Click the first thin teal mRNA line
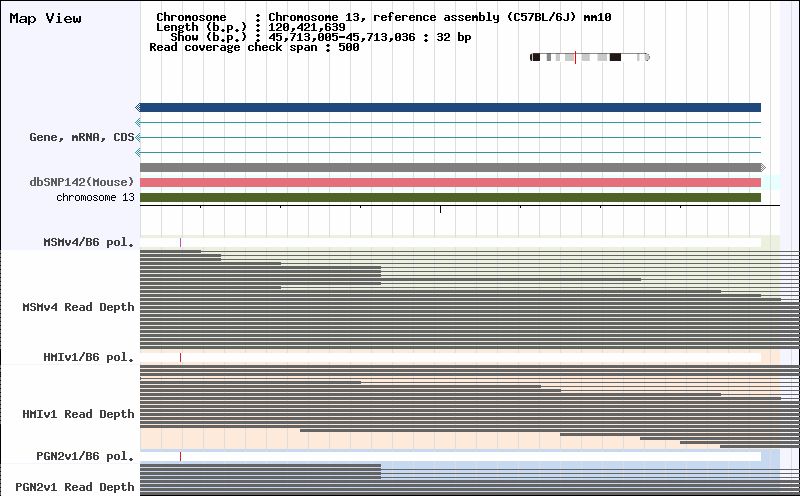The height and width of the screenshot is (496, 800). (451, 122)
